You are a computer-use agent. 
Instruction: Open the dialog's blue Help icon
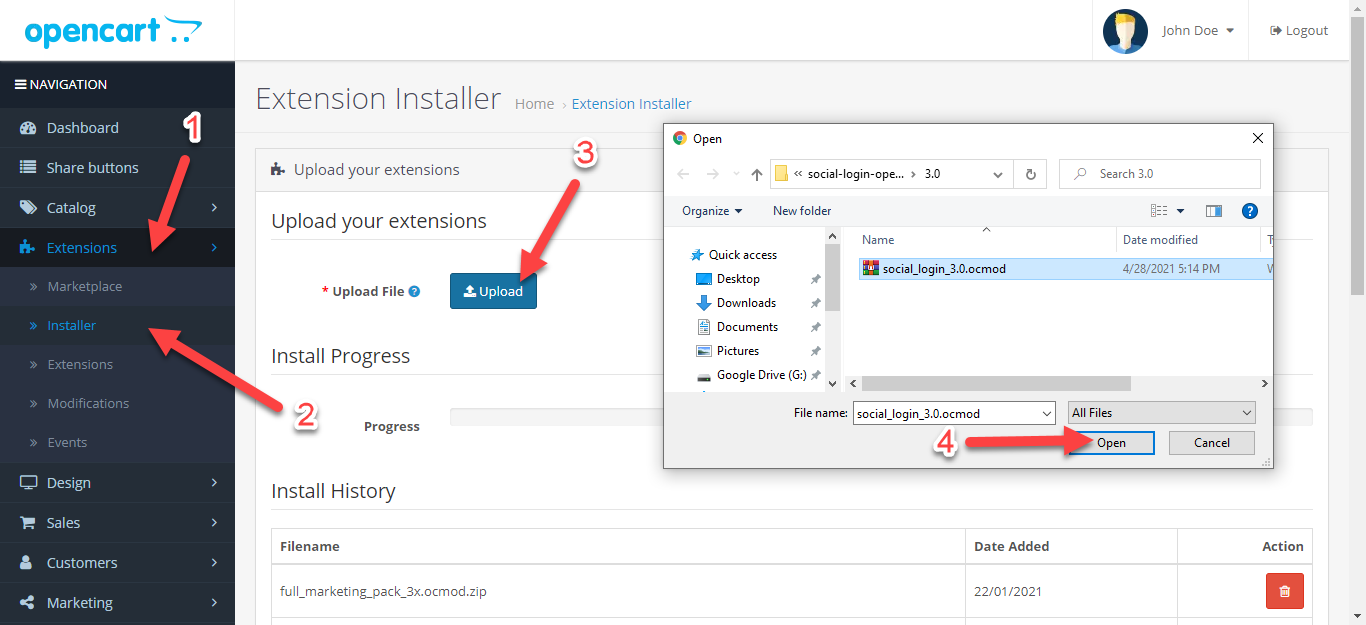click(x=1249, y=211)
